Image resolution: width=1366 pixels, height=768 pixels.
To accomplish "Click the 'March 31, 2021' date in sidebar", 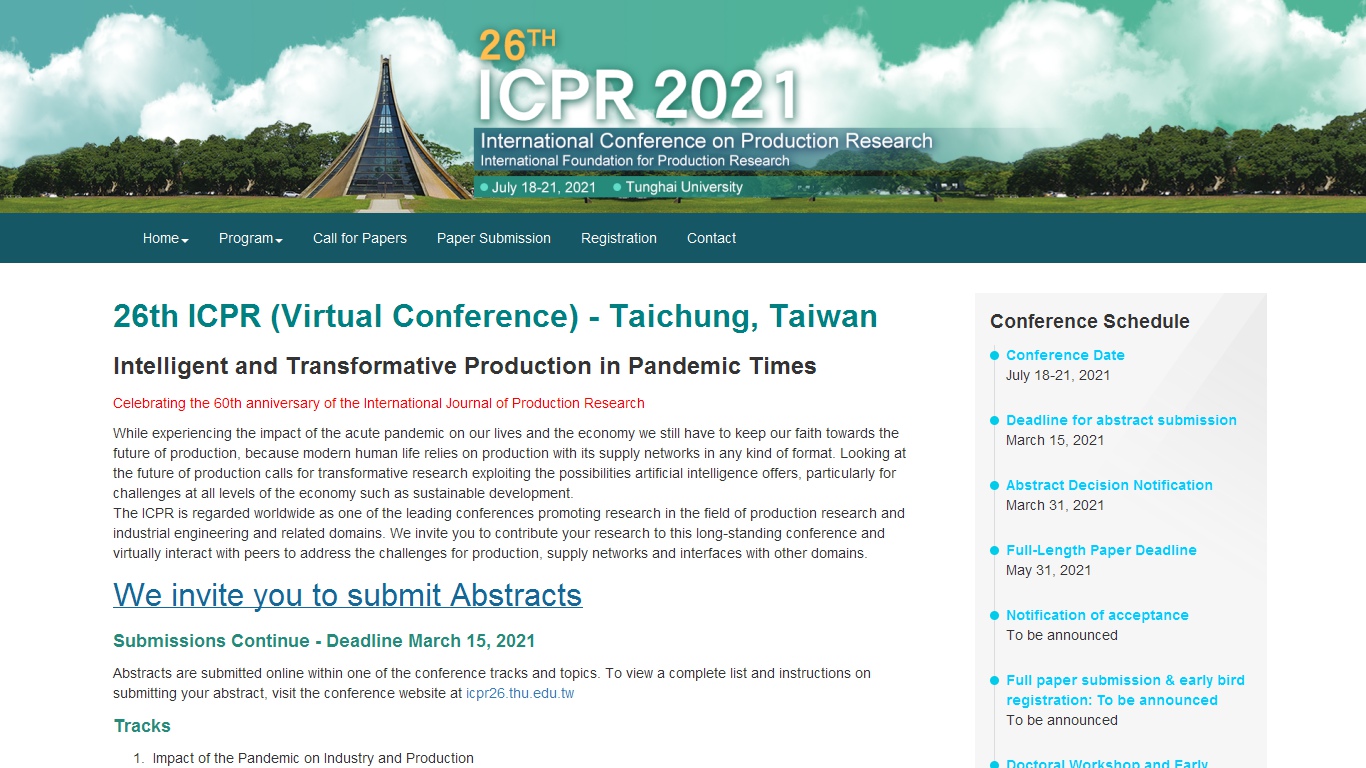I will click(1055, 505).
